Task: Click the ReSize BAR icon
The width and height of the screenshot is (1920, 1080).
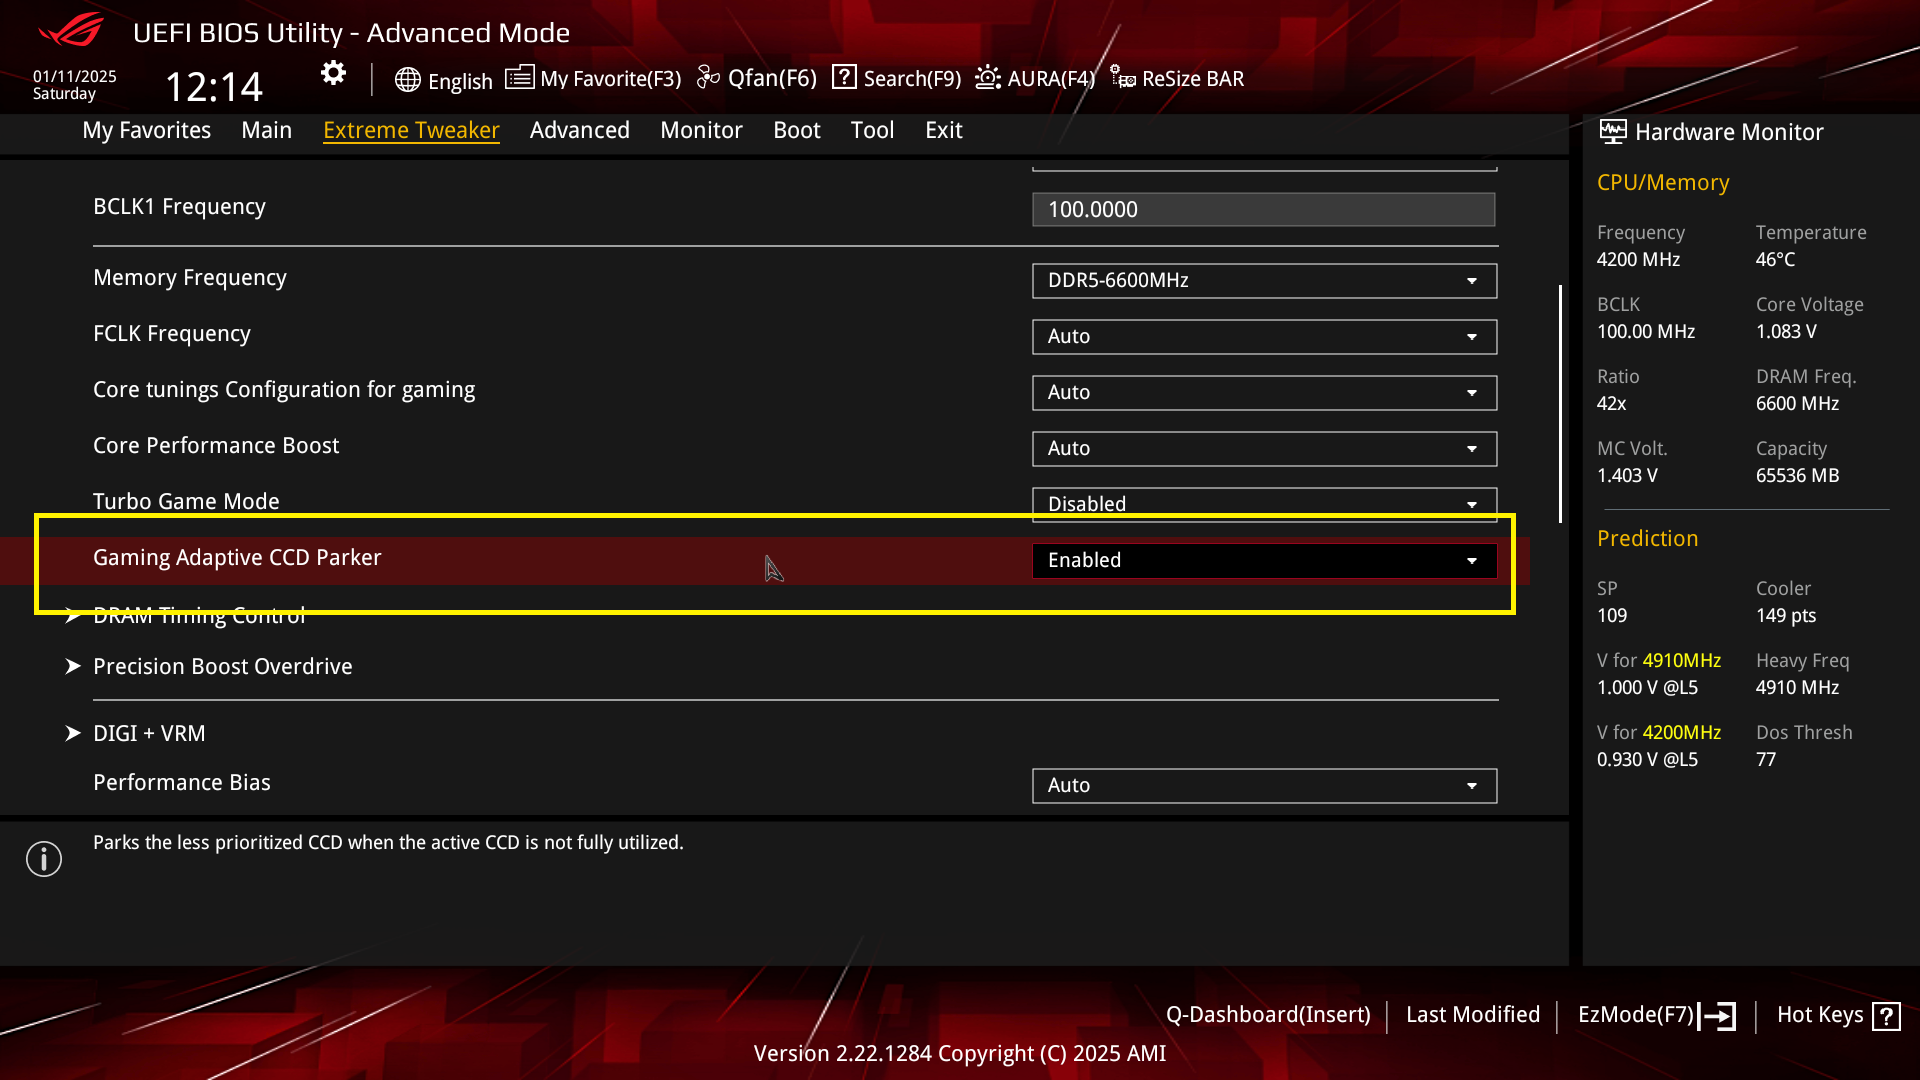Action: click(1123, 78)
